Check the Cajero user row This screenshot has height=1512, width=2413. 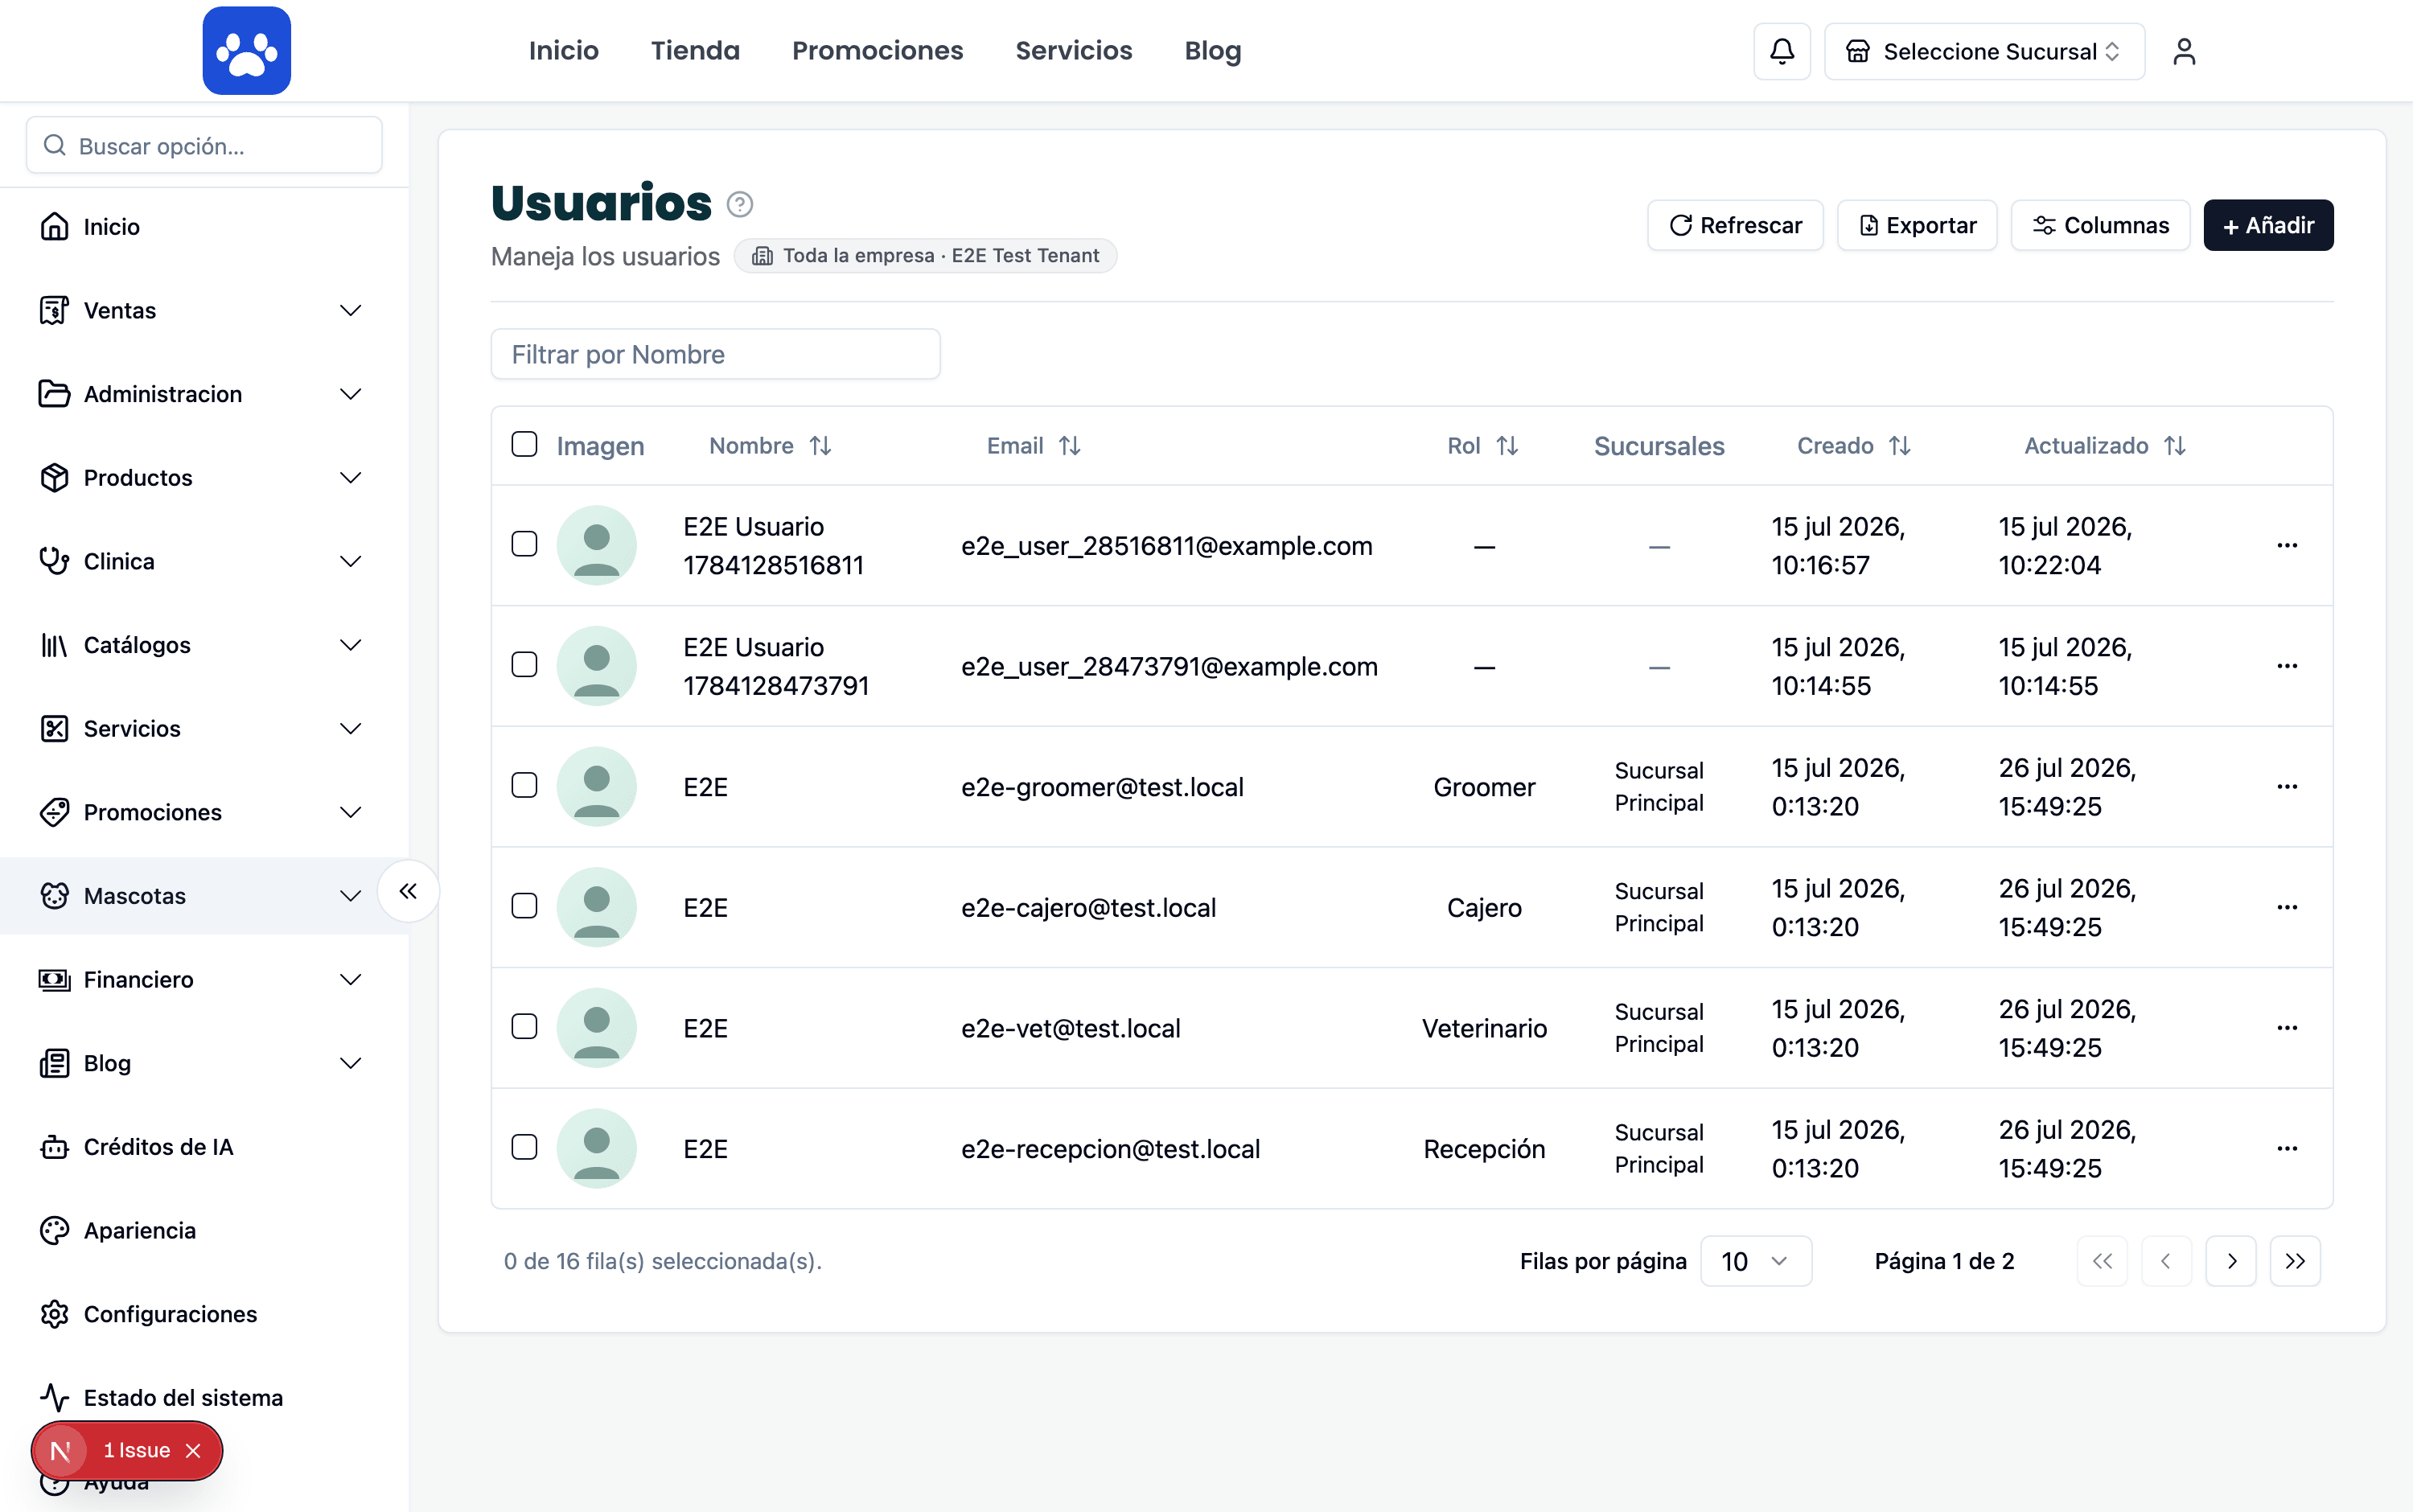coord(524,906)
